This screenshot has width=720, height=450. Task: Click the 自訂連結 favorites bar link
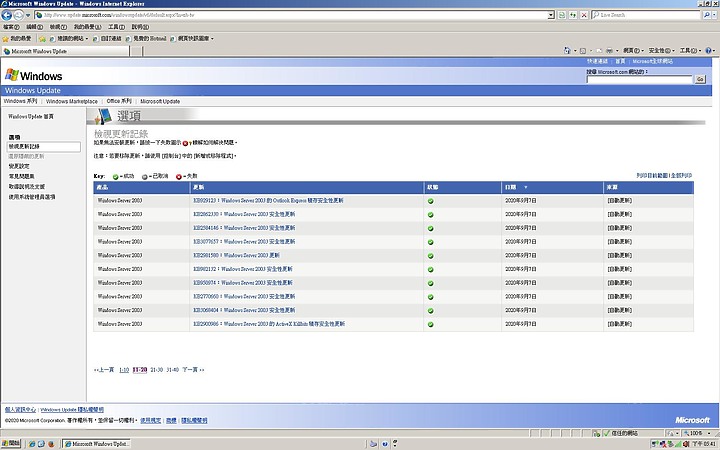coord(107,39)
